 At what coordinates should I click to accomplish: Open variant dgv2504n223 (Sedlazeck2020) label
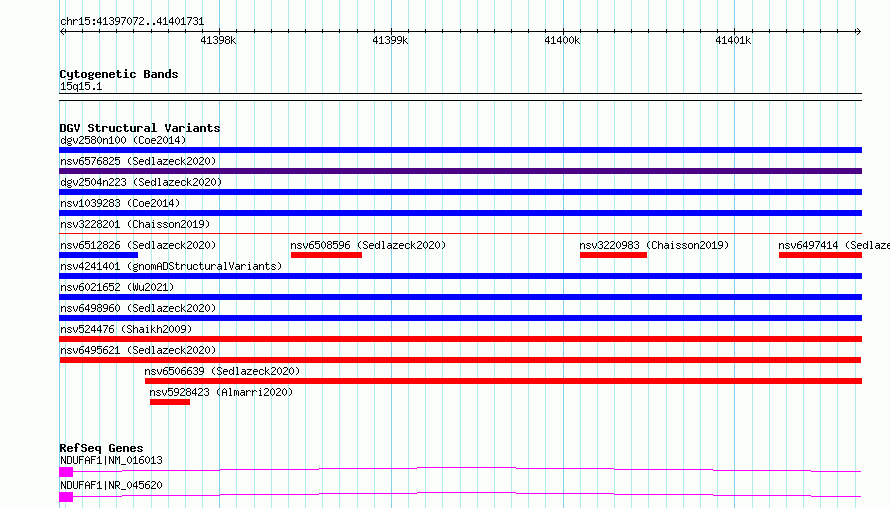pyautogui.click(x=141, y=182)
